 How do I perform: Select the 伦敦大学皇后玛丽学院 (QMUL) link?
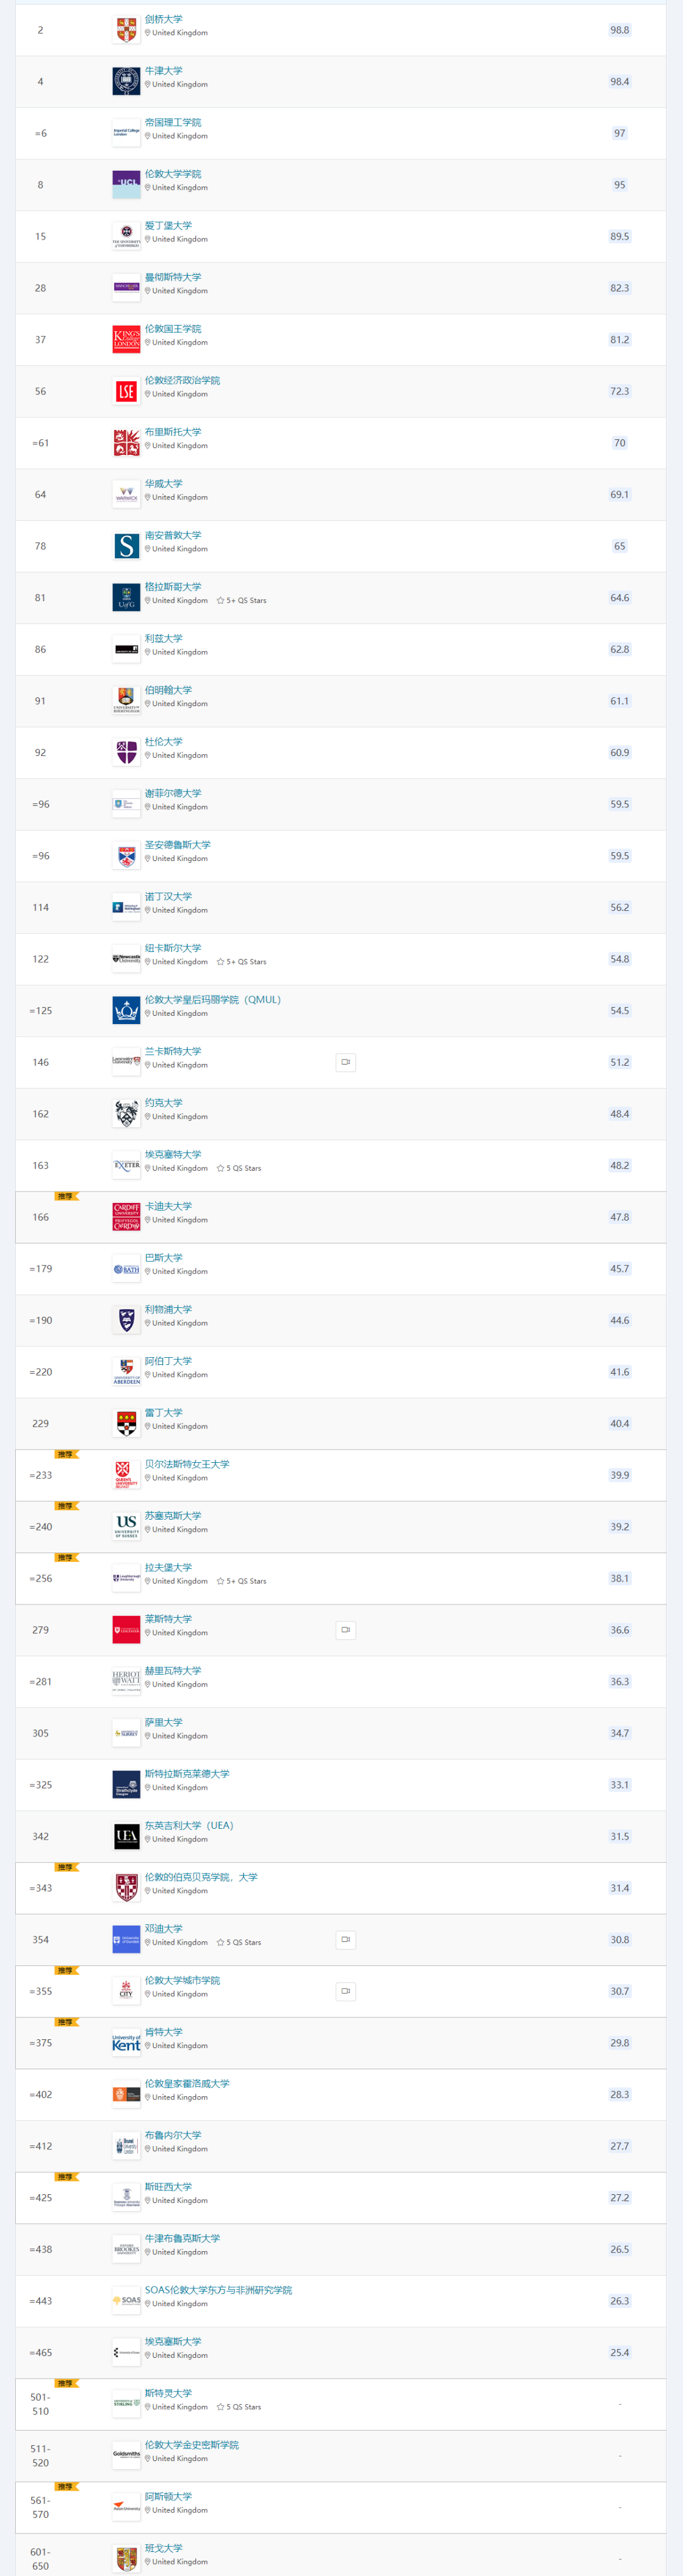pos(212,1000)
